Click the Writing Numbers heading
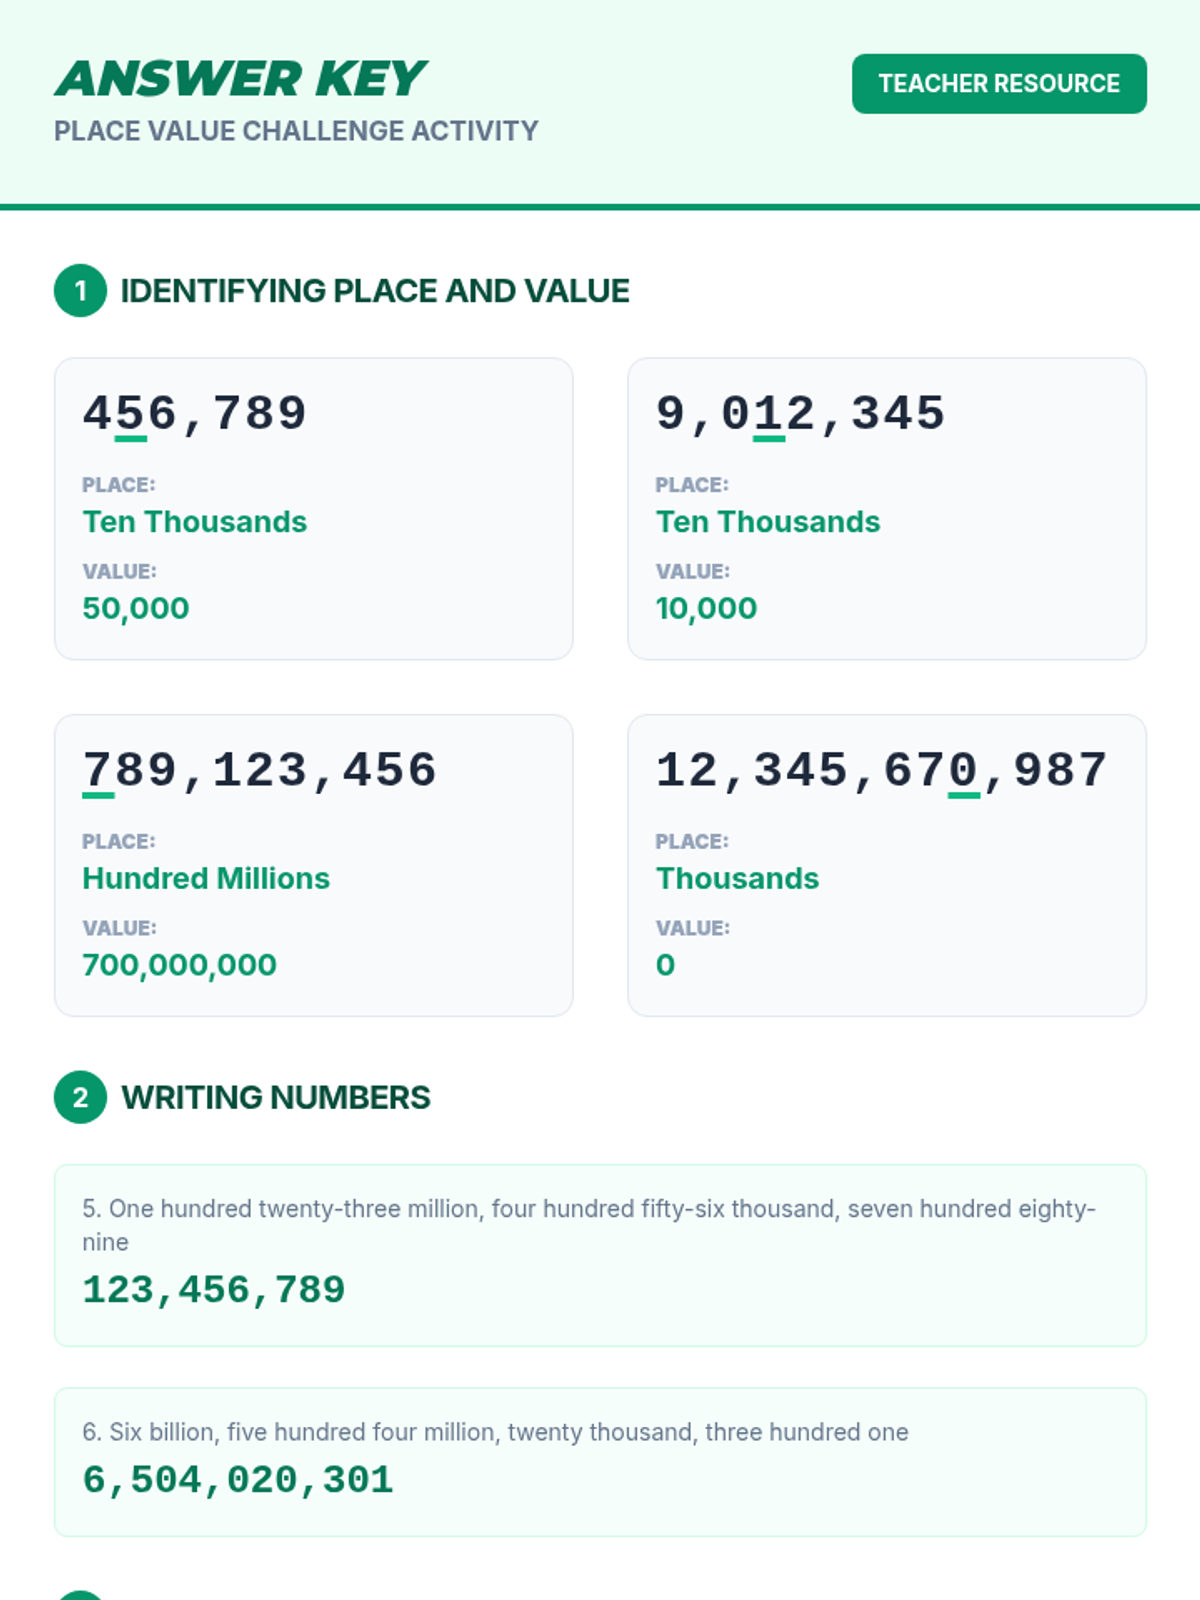Screen dimensions: 1200x1600 point(276,1097)
